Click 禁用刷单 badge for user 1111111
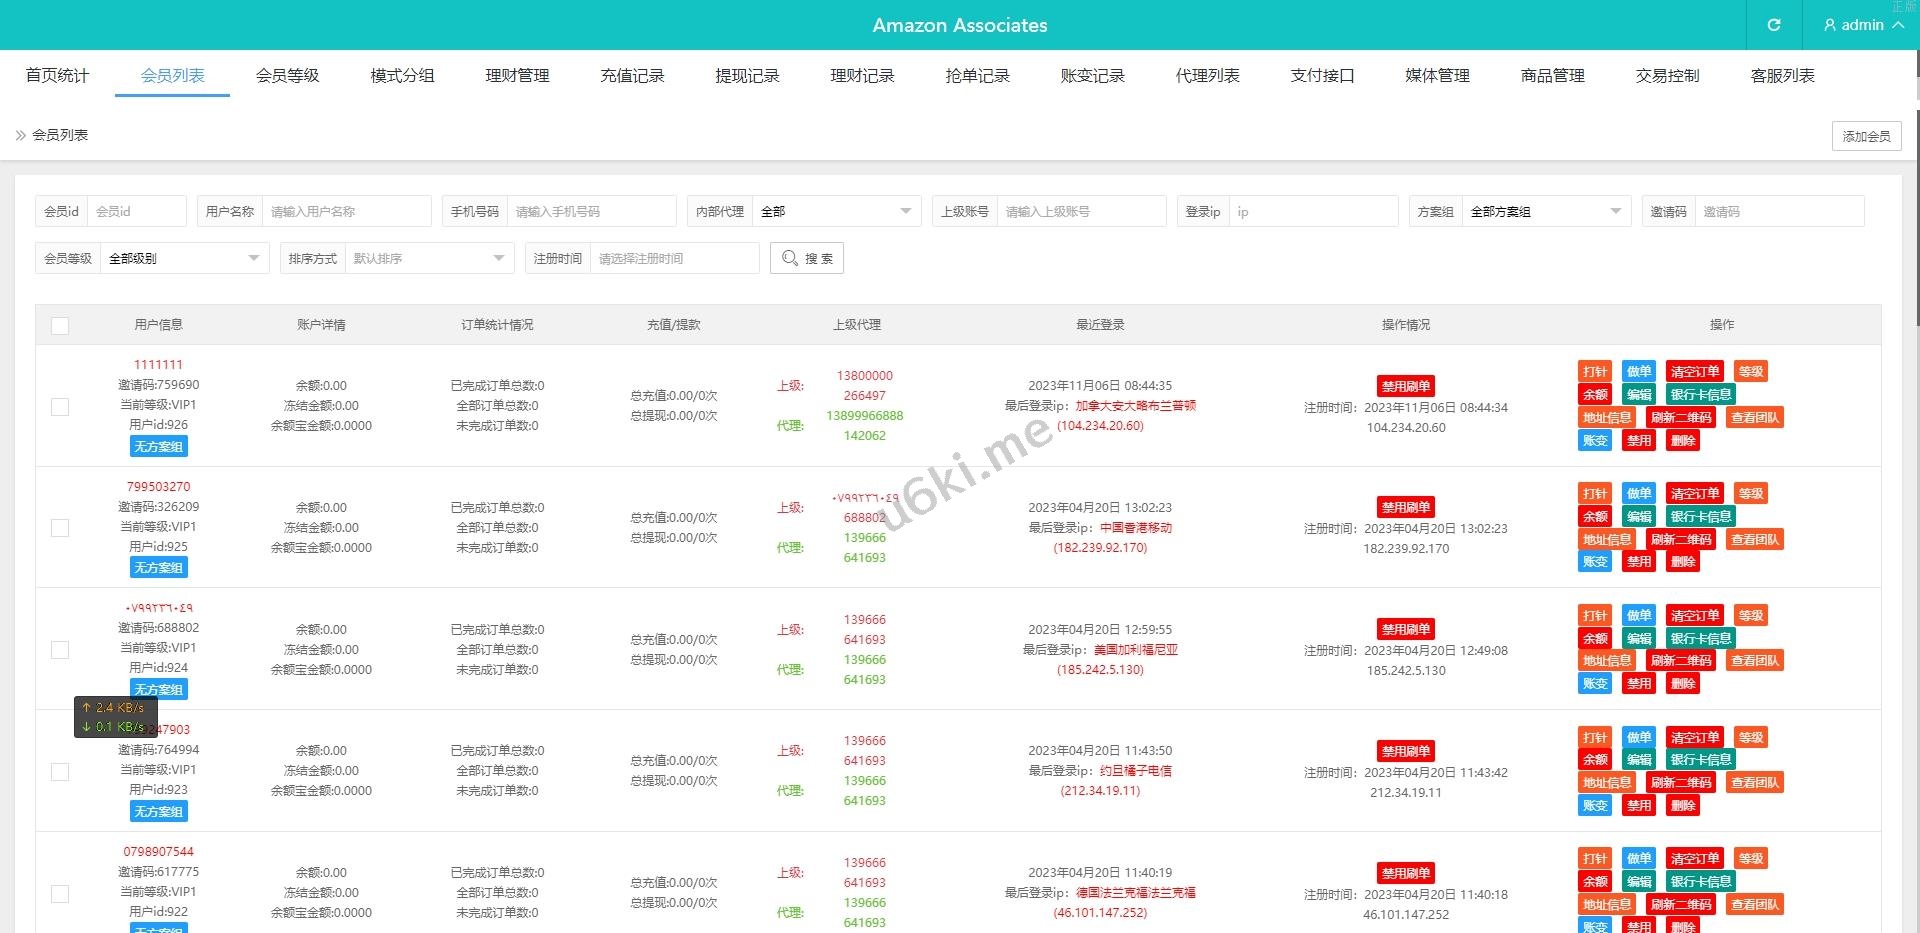 (1405, 386)
